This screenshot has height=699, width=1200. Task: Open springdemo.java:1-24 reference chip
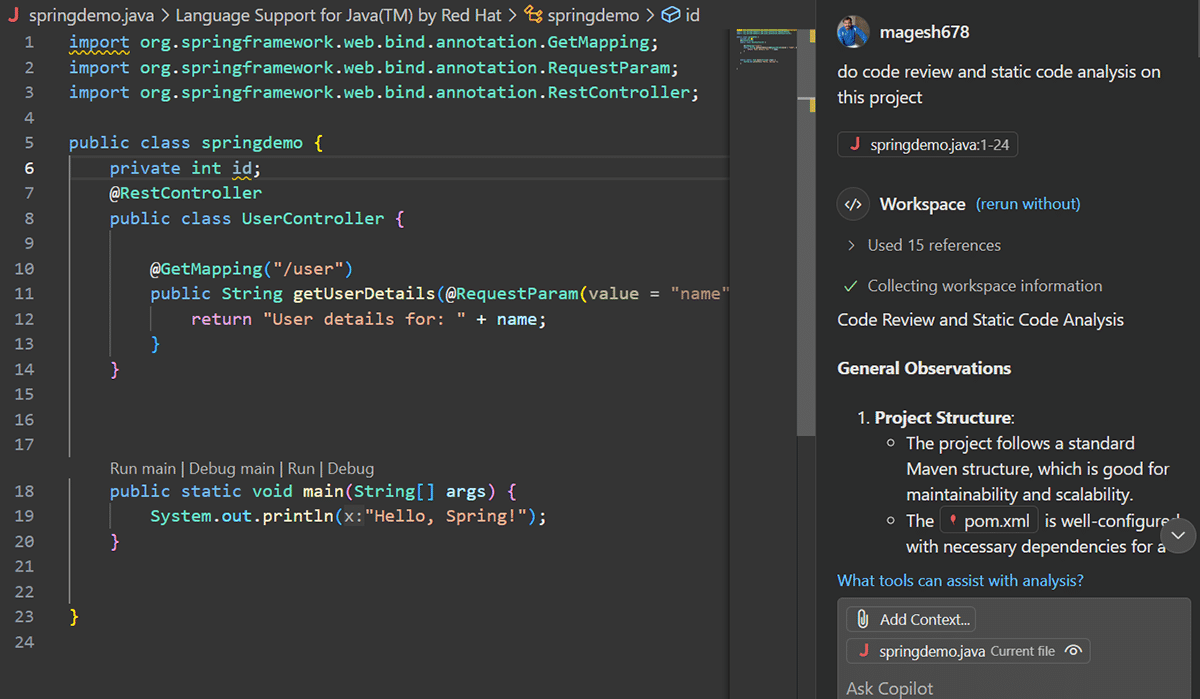pyautogui.click(x=927, y=145)
